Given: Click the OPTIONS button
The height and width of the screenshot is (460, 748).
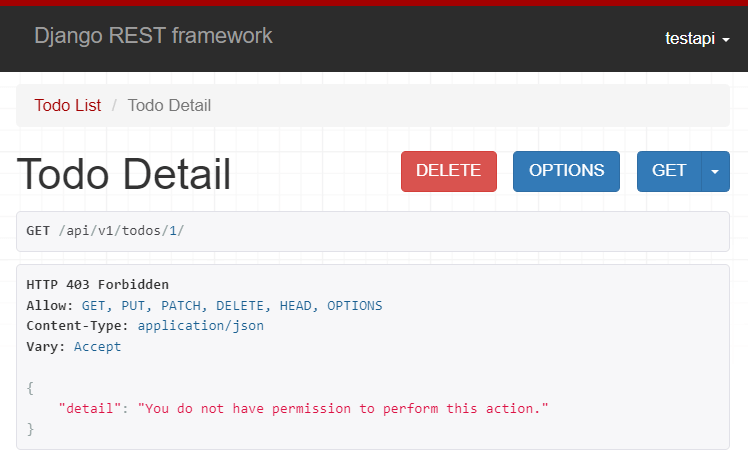Looking at the screenshot, I should pyautogui.click(x=566, y=171).
